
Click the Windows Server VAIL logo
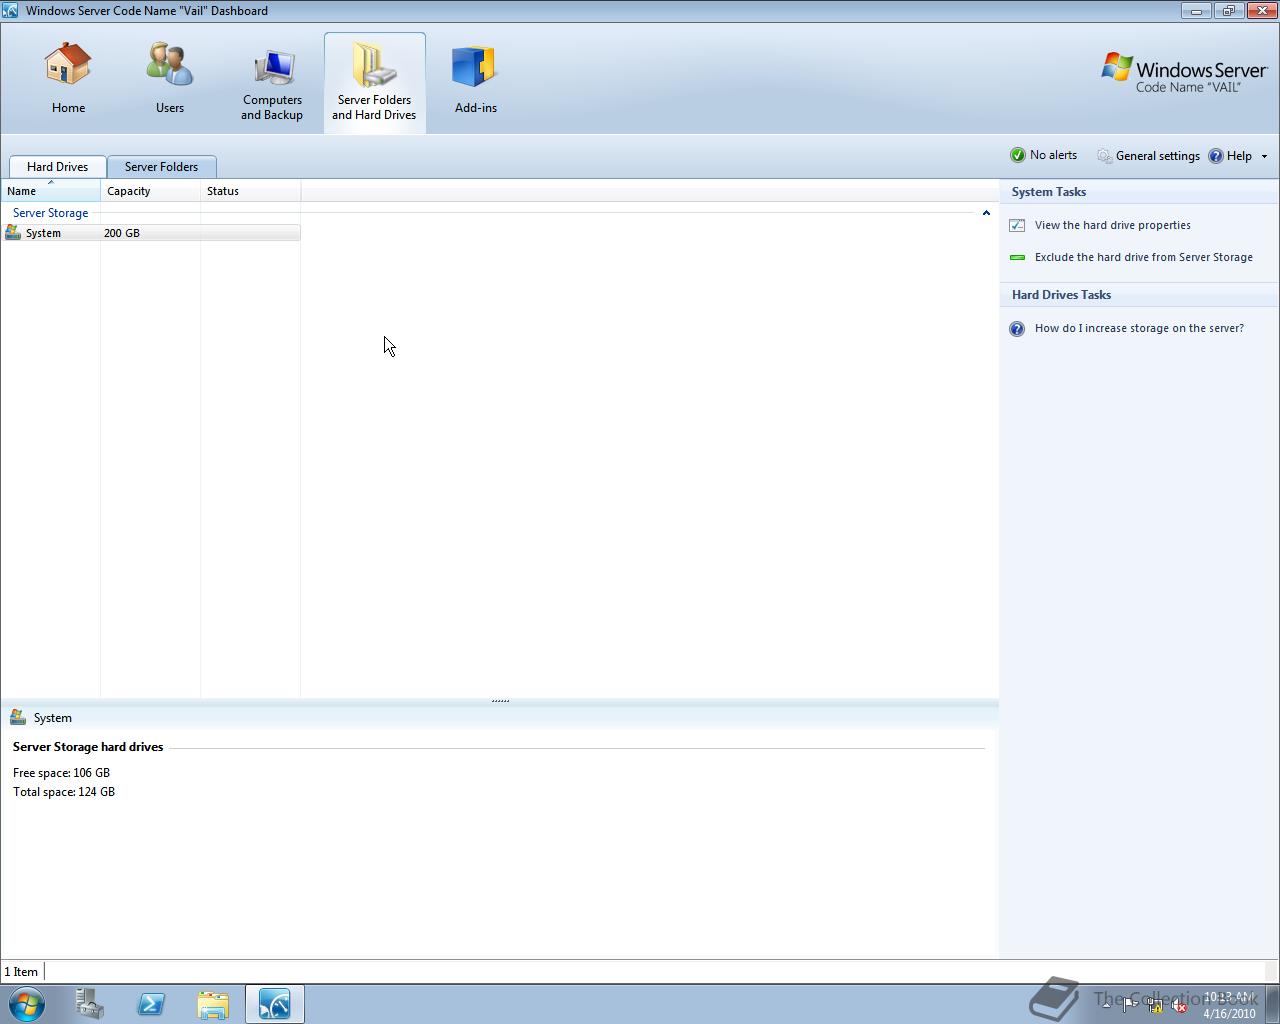(1185, 73)
